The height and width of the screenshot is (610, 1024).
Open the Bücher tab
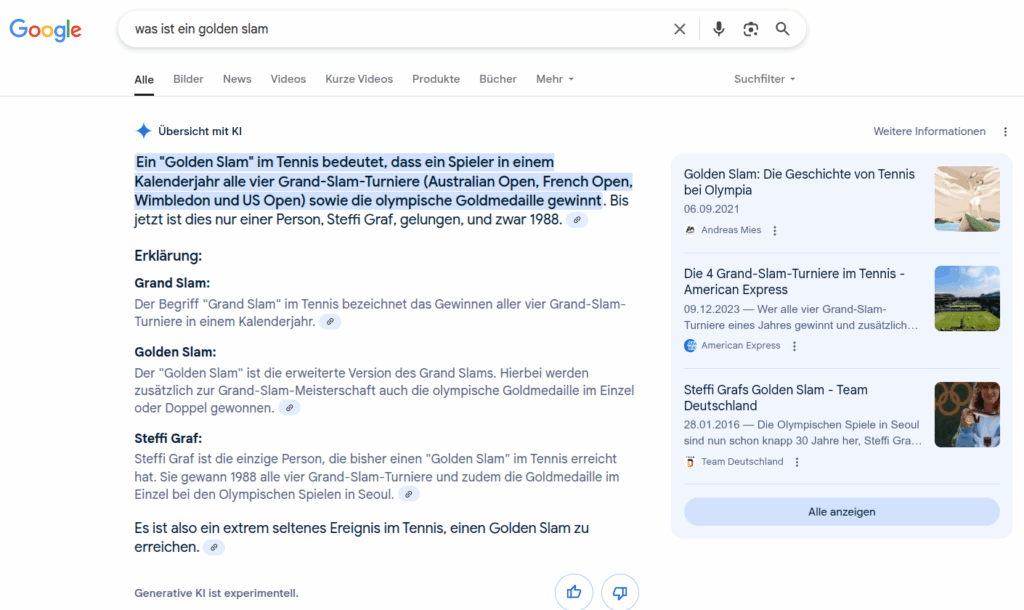(x=498, y=79)
